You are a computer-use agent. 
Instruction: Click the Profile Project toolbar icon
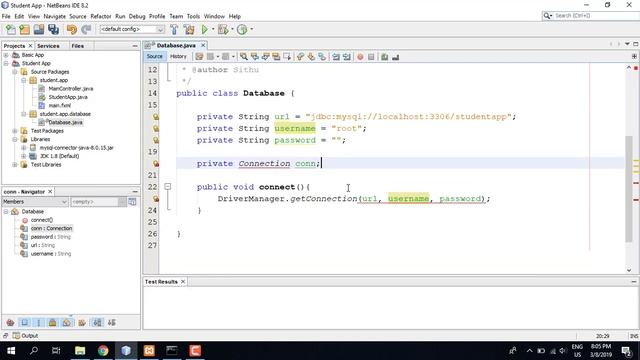pos(242,29)
